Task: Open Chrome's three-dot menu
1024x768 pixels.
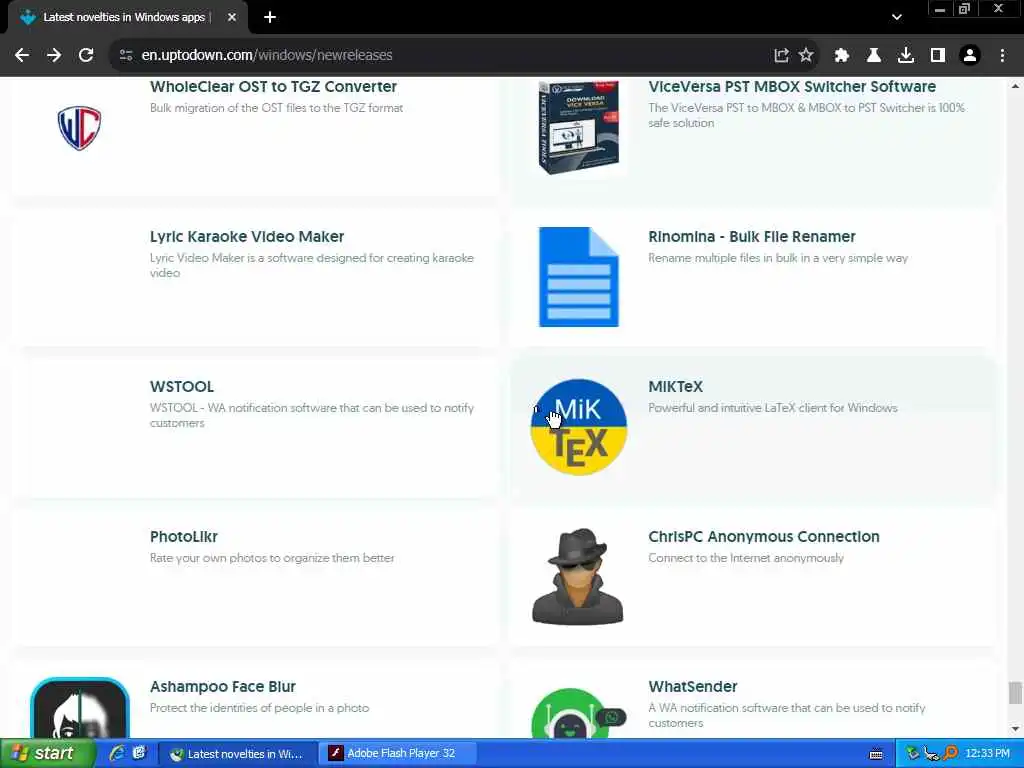Action: click(1002, 56)
